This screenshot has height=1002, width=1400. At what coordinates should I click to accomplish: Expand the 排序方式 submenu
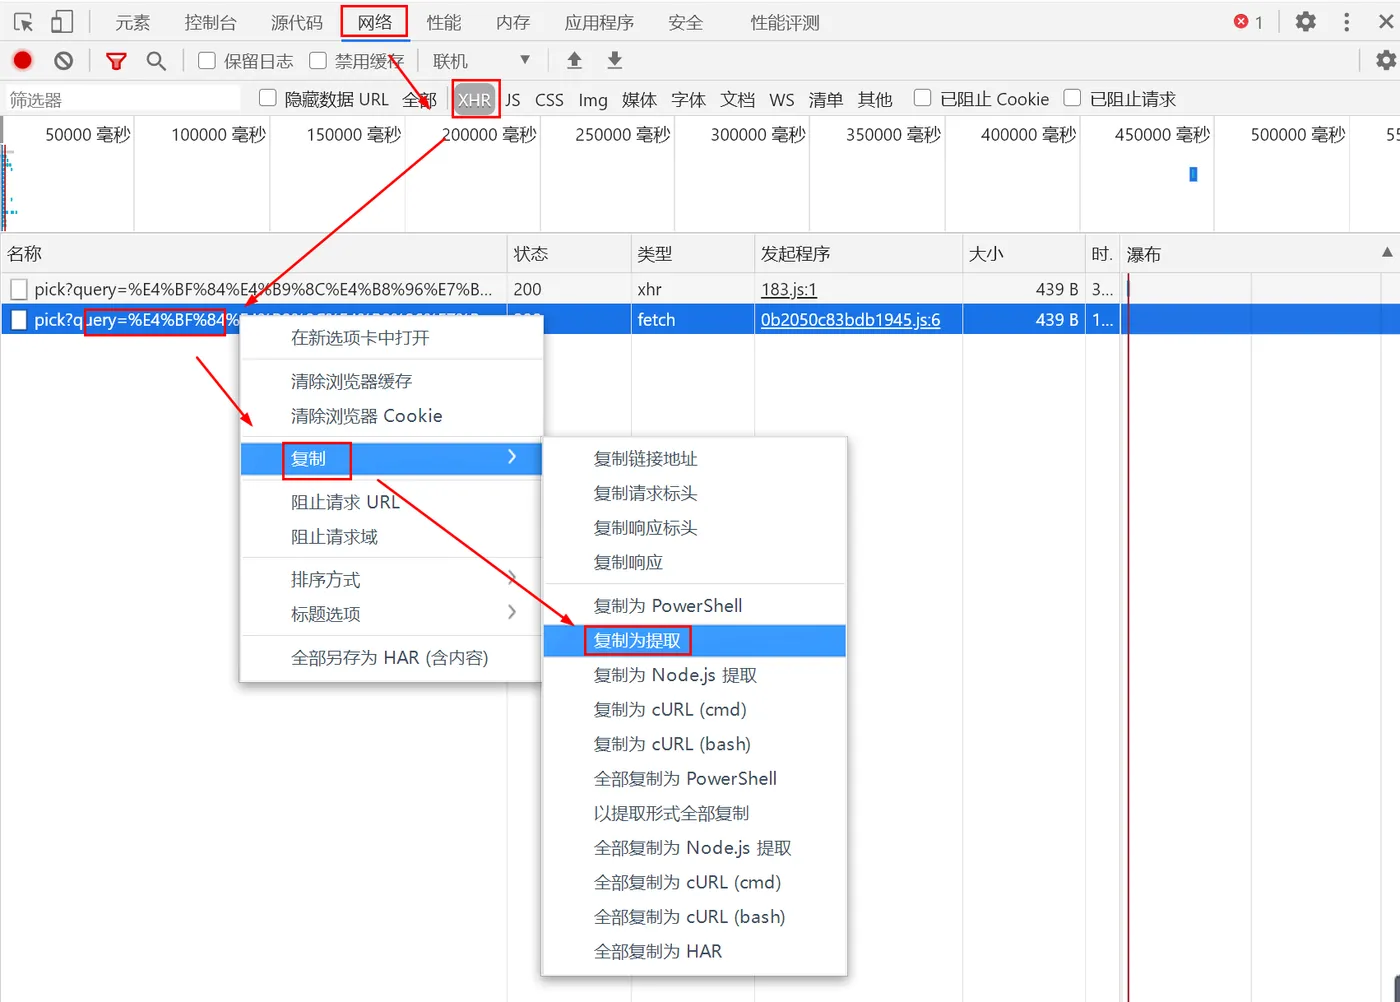pyautogui.click(x=392, y=580)
